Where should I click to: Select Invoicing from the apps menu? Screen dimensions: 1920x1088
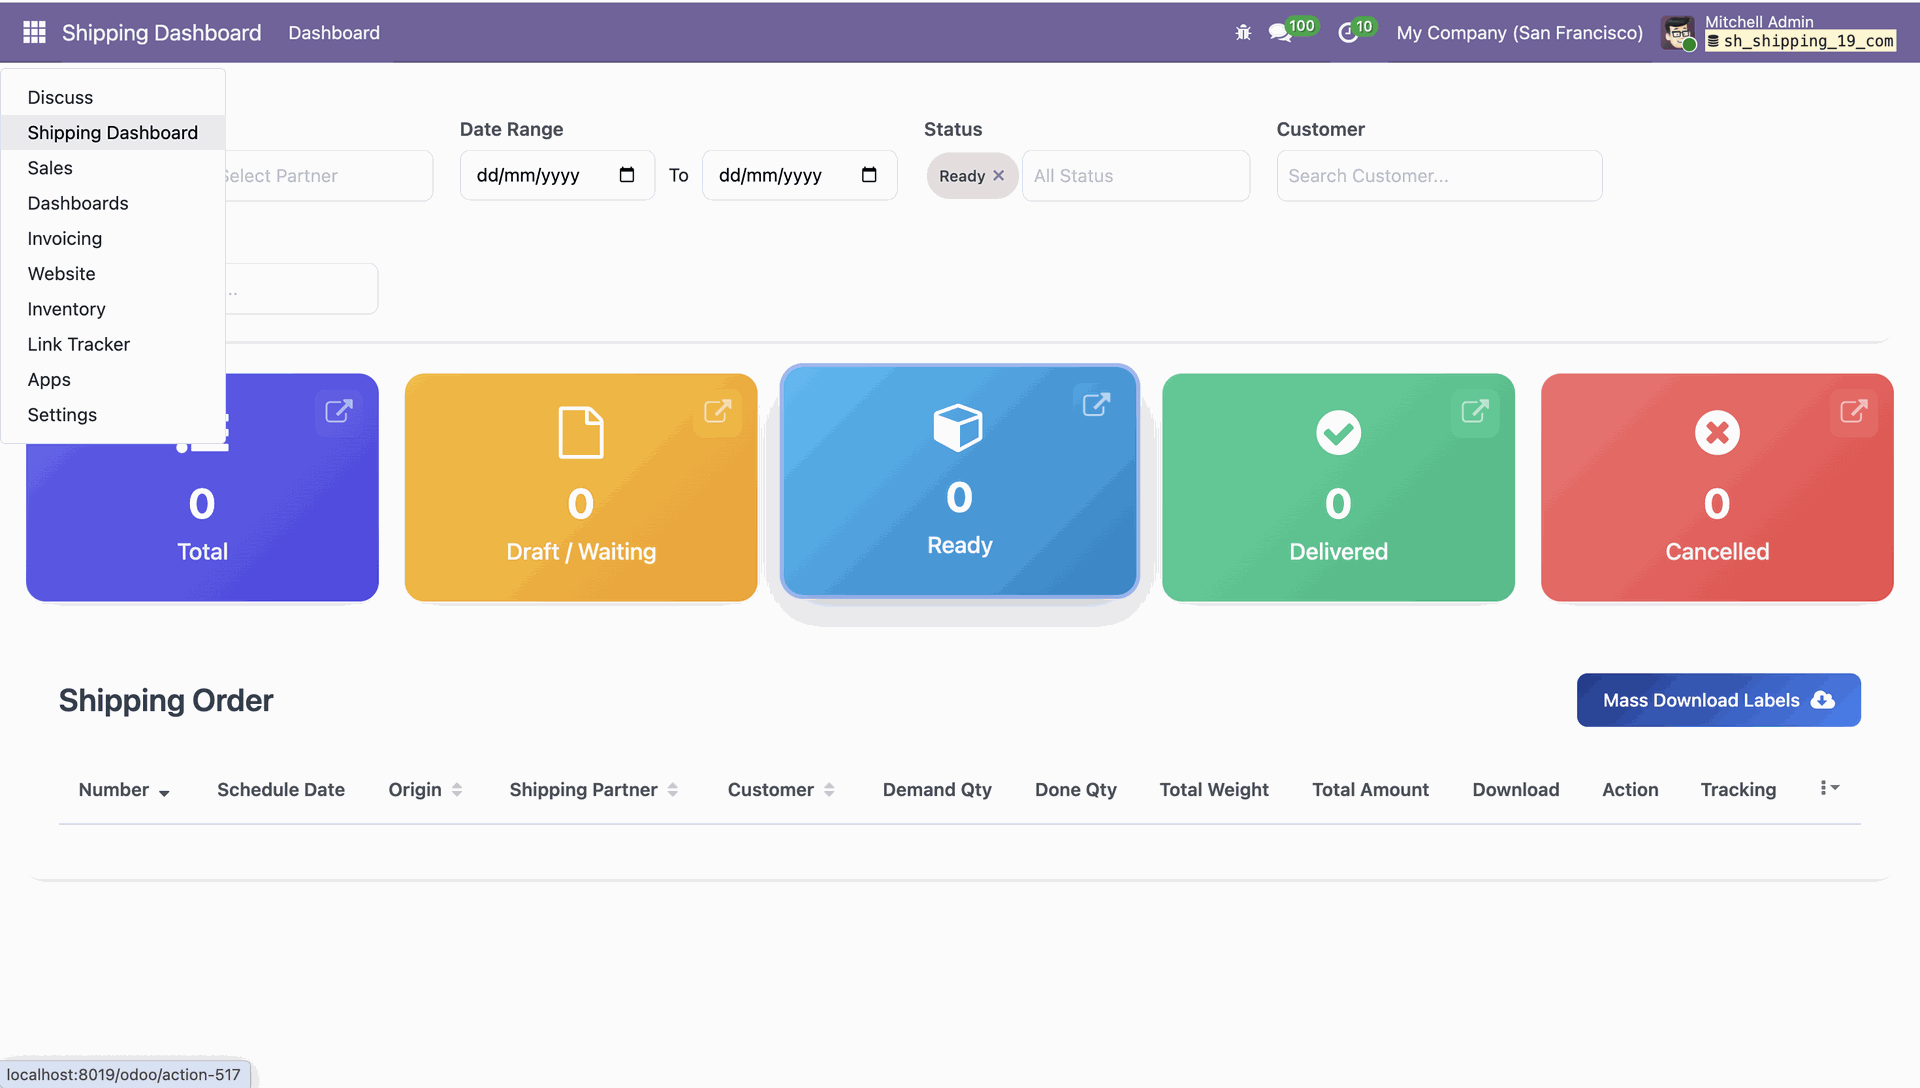point(64,238)
